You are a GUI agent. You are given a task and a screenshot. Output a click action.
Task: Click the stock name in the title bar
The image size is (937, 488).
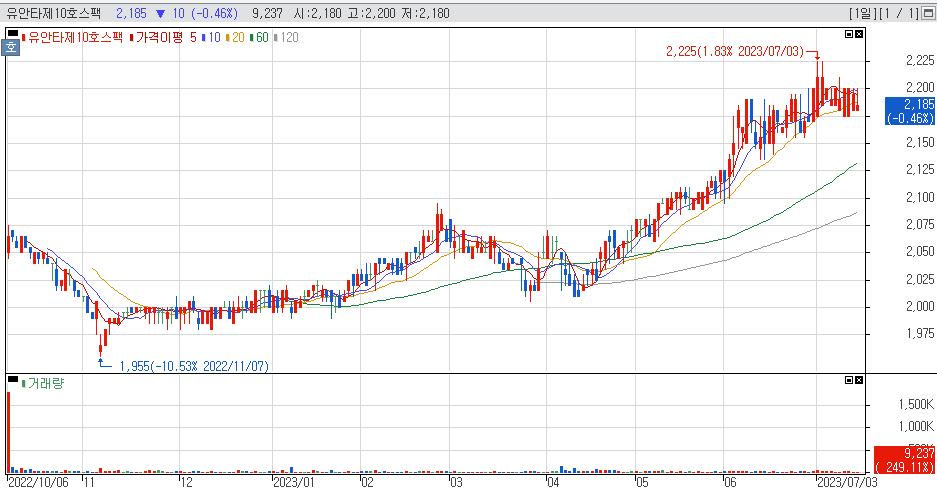tap(53, 13)
